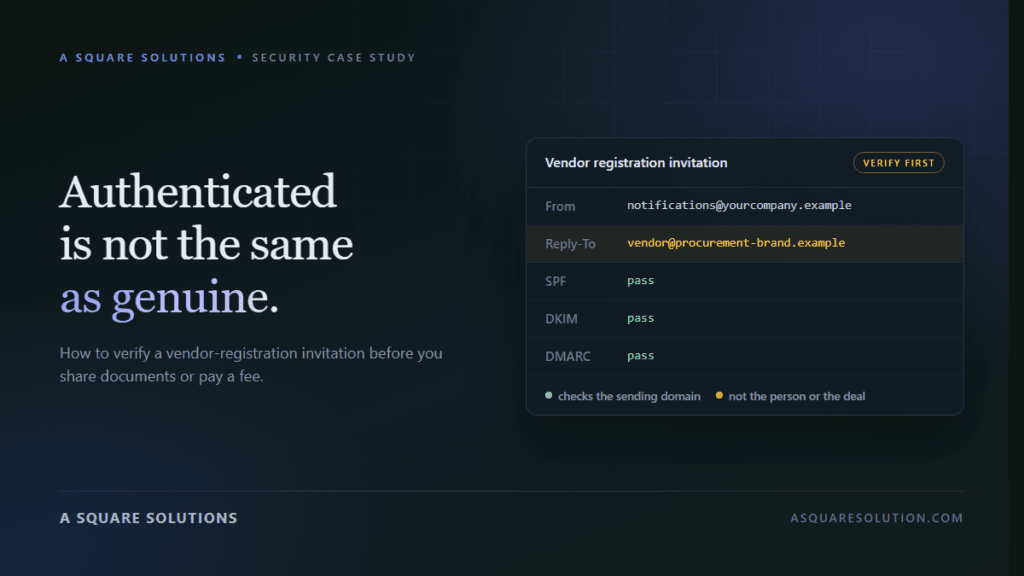Click the SPF row label

point(556,281)
